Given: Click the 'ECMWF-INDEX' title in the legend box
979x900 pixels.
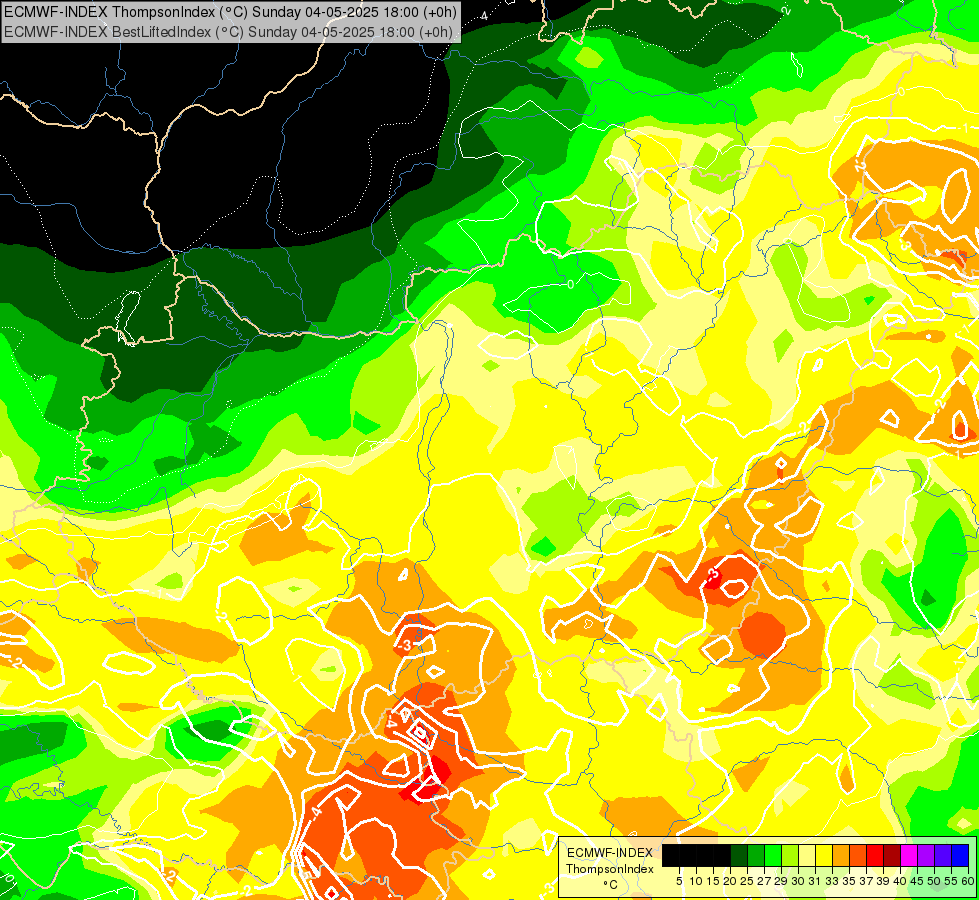Looking at the screenshot, I should (x=610, y=853).
